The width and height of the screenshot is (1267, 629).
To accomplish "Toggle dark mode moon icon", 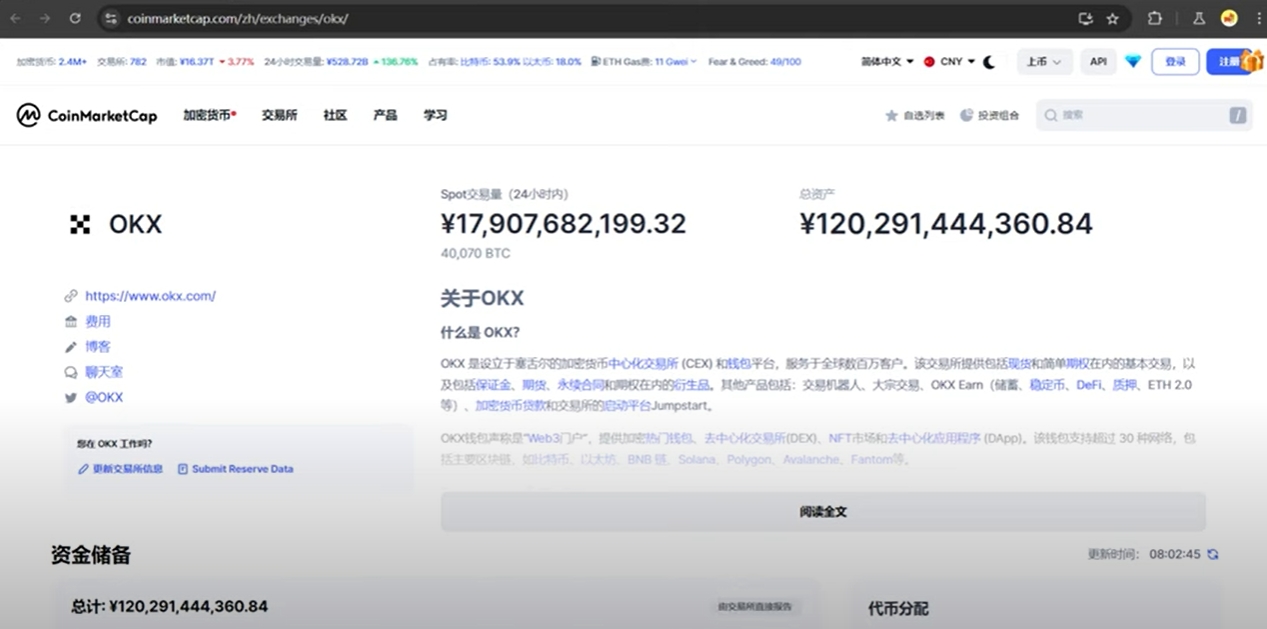I will [x=989, y=62].
